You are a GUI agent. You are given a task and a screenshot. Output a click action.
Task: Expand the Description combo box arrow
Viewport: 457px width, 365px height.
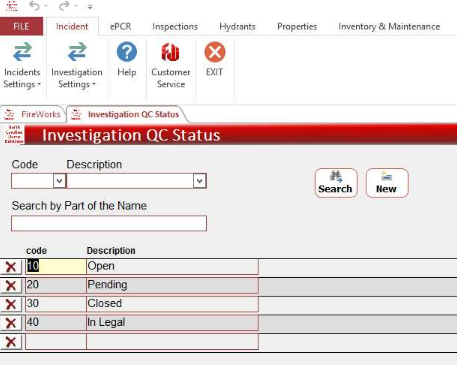coord(199,181)
